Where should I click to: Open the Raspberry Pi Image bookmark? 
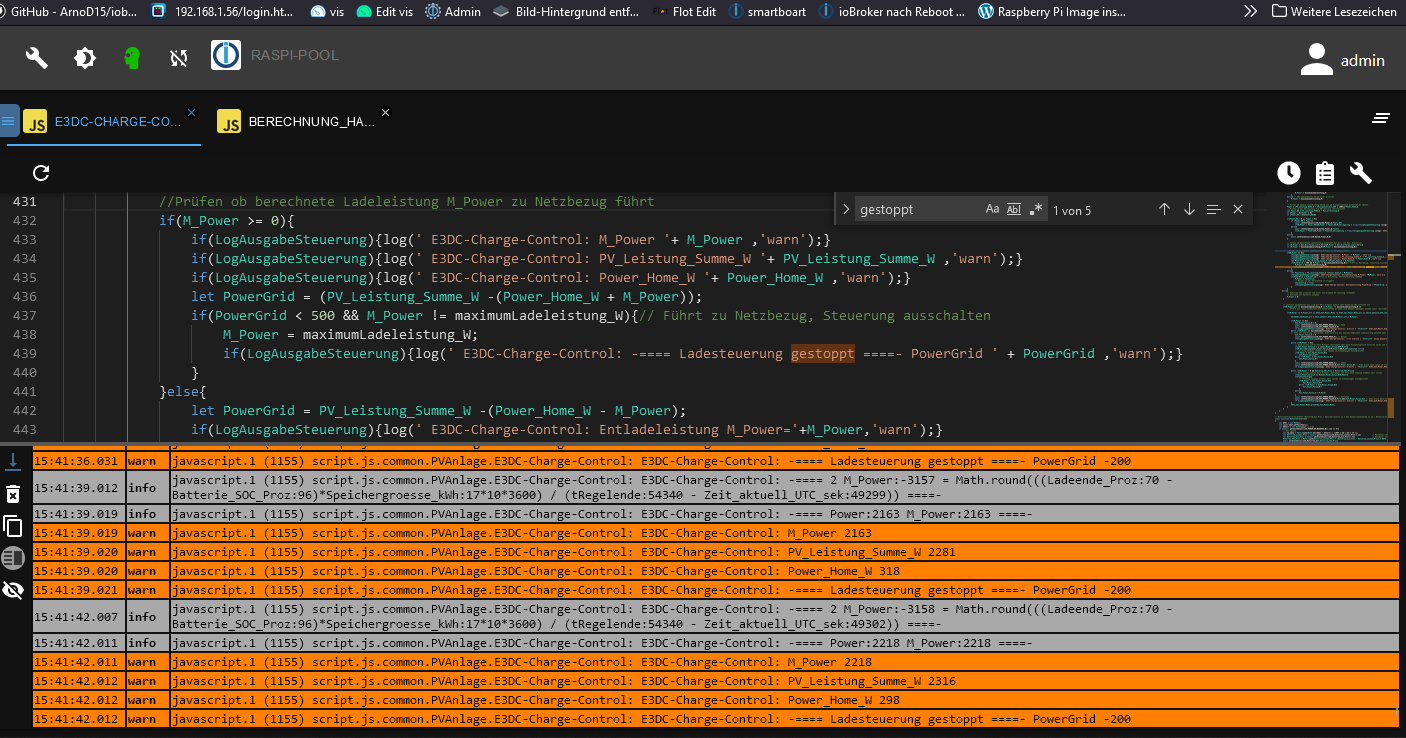[x=1051, y=12]
